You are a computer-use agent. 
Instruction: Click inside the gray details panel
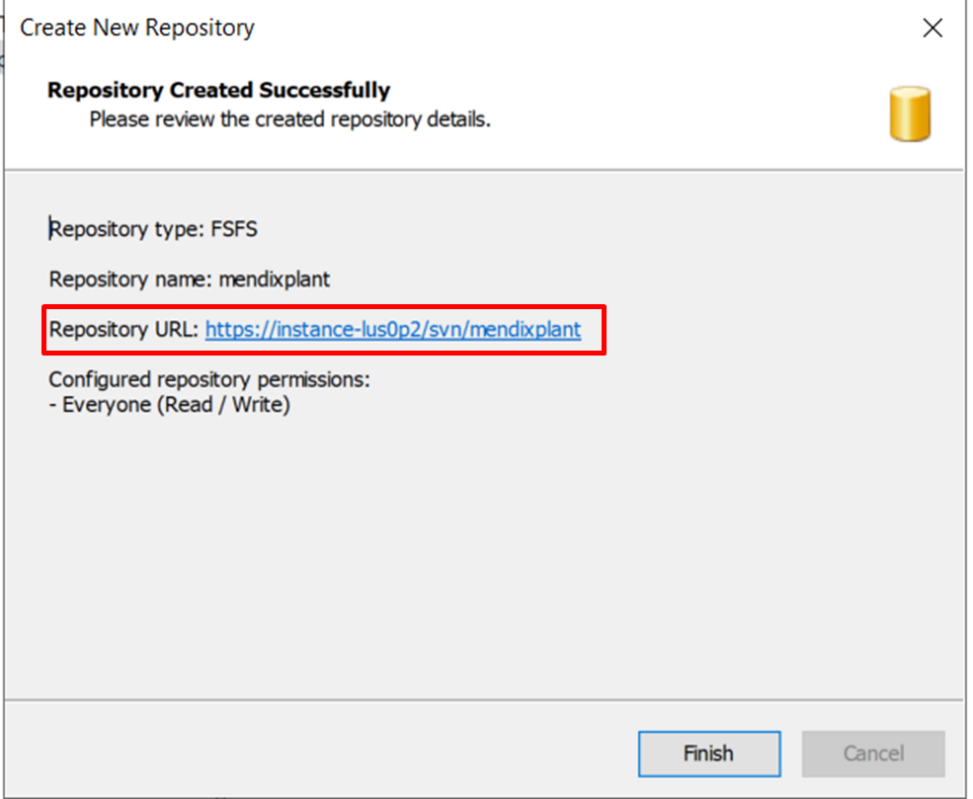pos(480,550)
